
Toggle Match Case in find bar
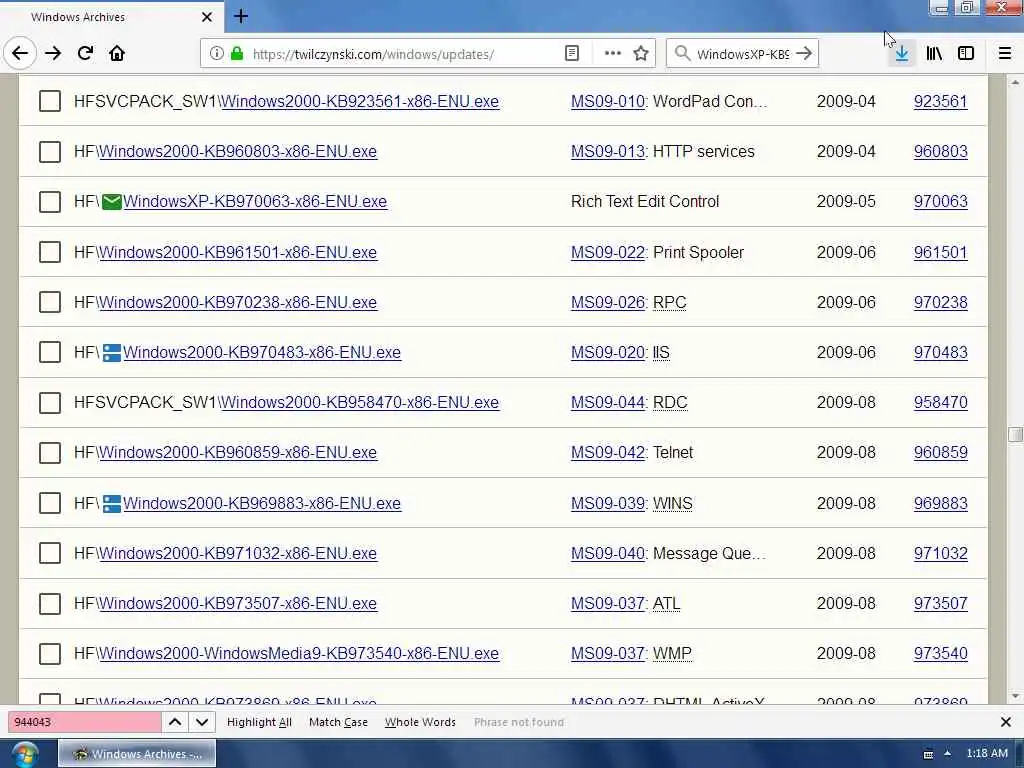pos(338,722)
